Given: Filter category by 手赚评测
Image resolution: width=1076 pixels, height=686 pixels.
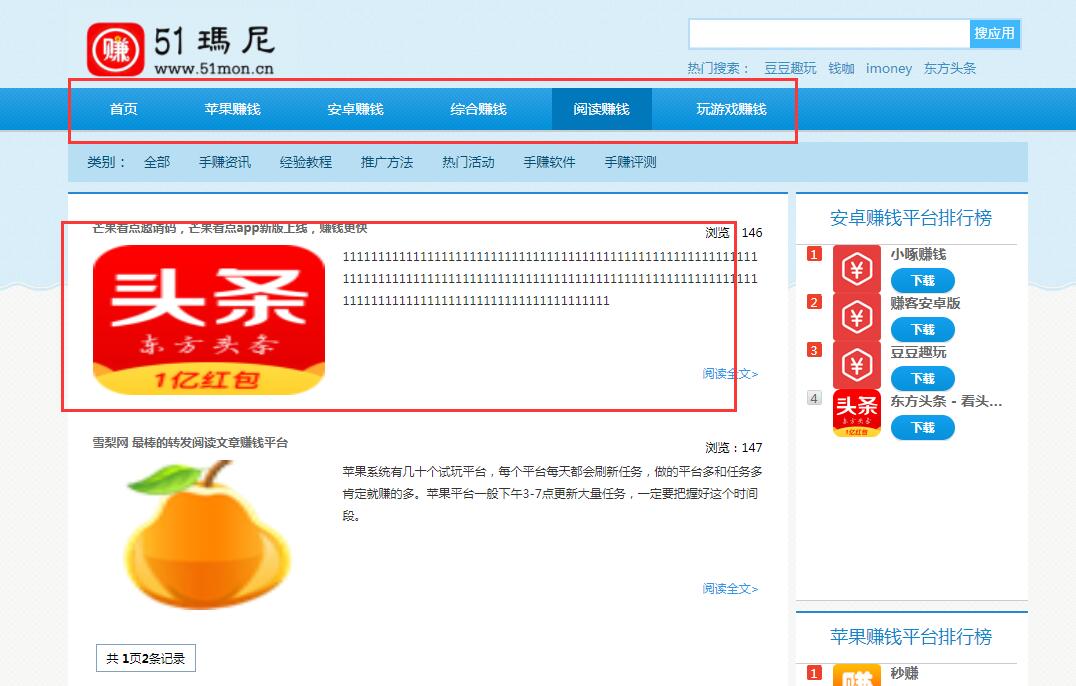Looking at the screenshot, I should click(631, 163).
